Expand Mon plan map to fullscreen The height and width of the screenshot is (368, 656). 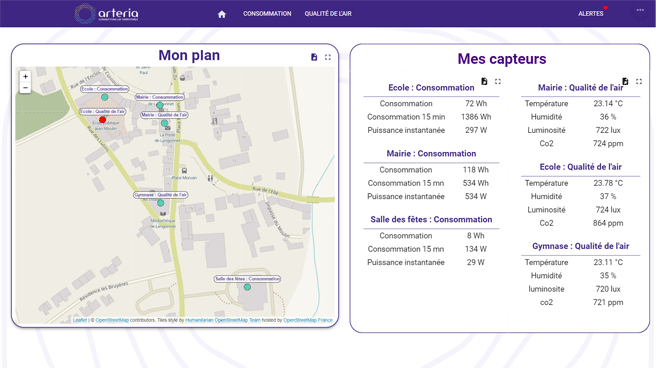point(328,57)
